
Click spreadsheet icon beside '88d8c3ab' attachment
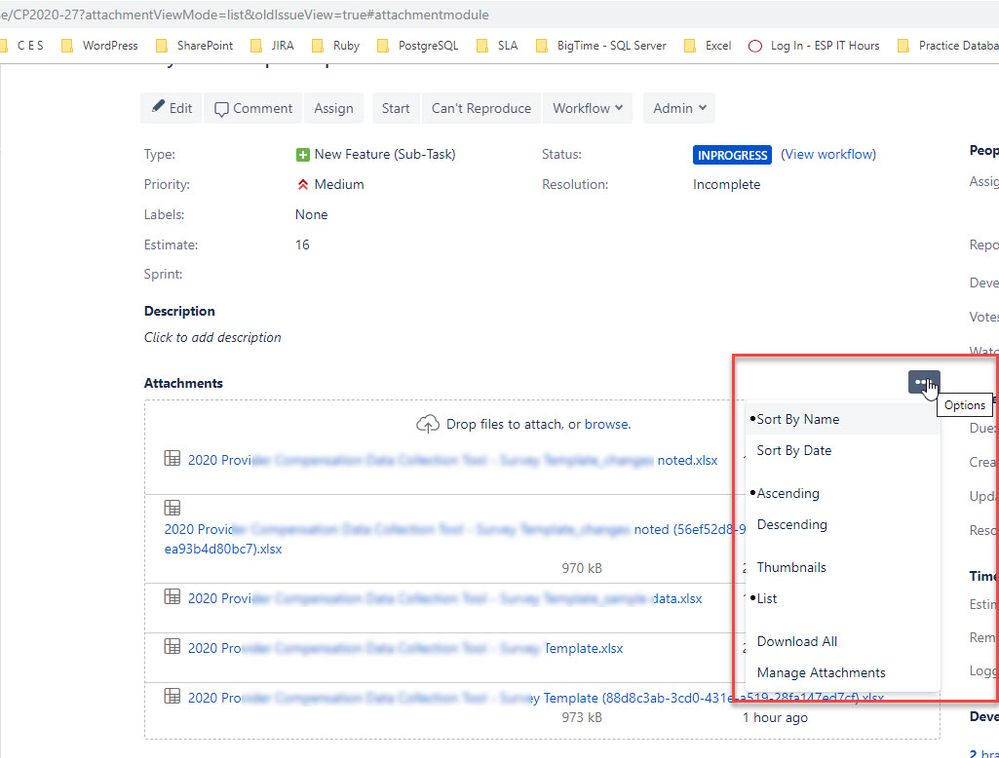coord(172,696)
